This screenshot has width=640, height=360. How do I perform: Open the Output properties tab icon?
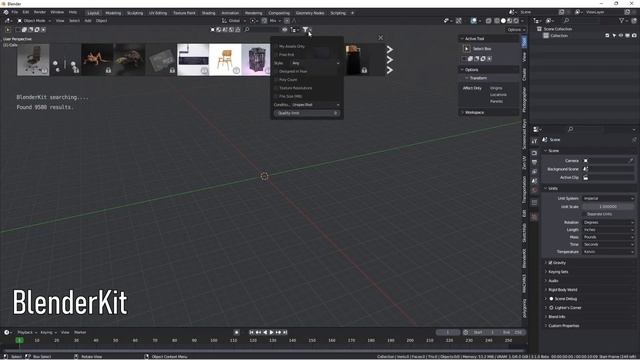(x=534, y=162)
